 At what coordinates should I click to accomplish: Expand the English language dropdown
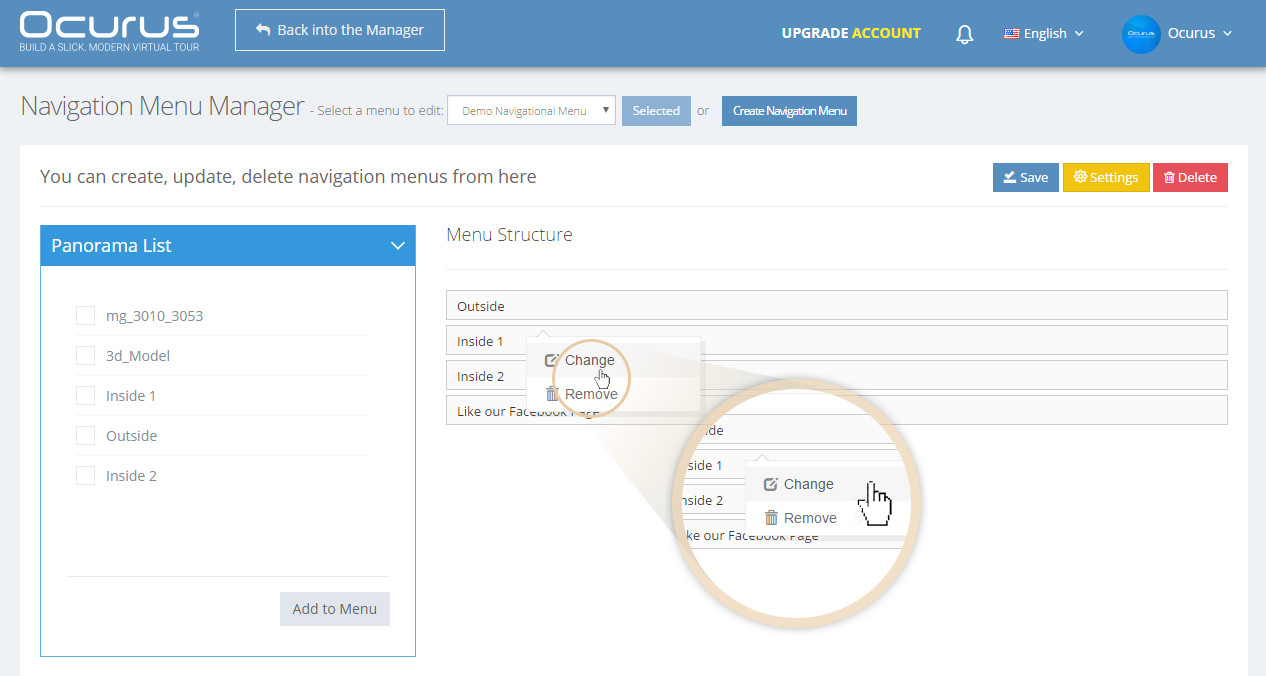(x=1044, y=34)
